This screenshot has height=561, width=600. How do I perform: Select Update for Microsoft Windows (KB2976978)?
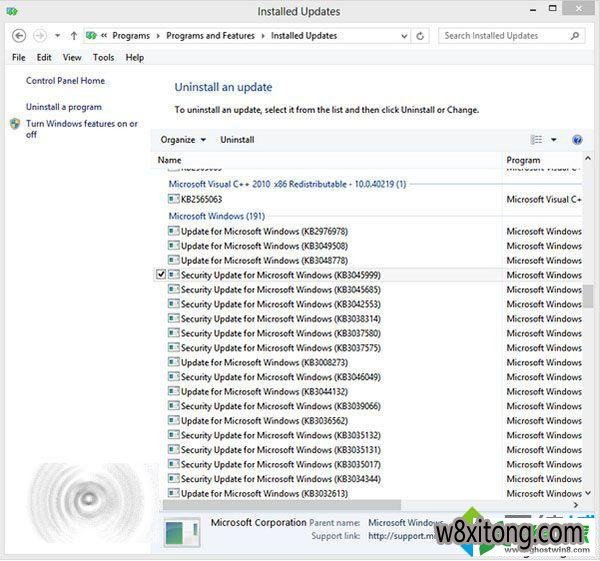click(x=264, y=231)
